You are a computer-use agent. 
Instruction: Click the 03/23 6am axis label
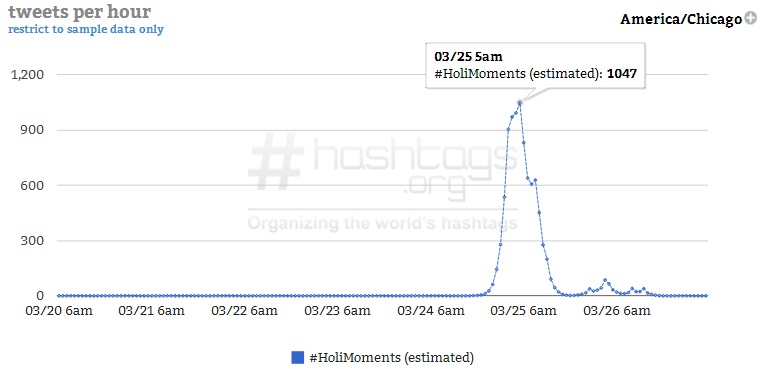point(337,311)
